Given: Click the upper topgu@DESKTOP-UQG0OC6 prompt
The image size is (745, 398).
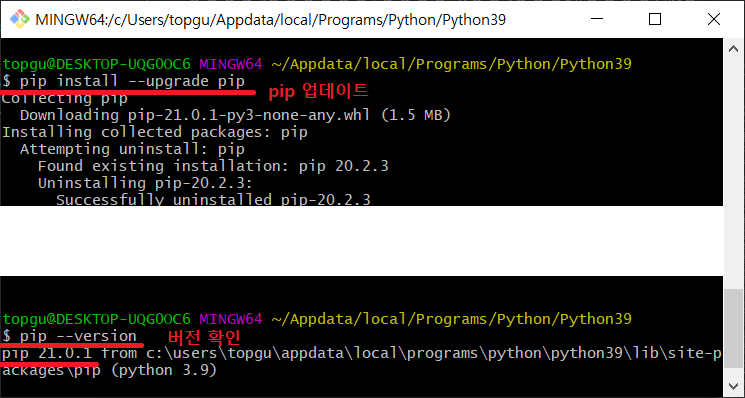Looking at the screenshot, I should click(96, 64).
